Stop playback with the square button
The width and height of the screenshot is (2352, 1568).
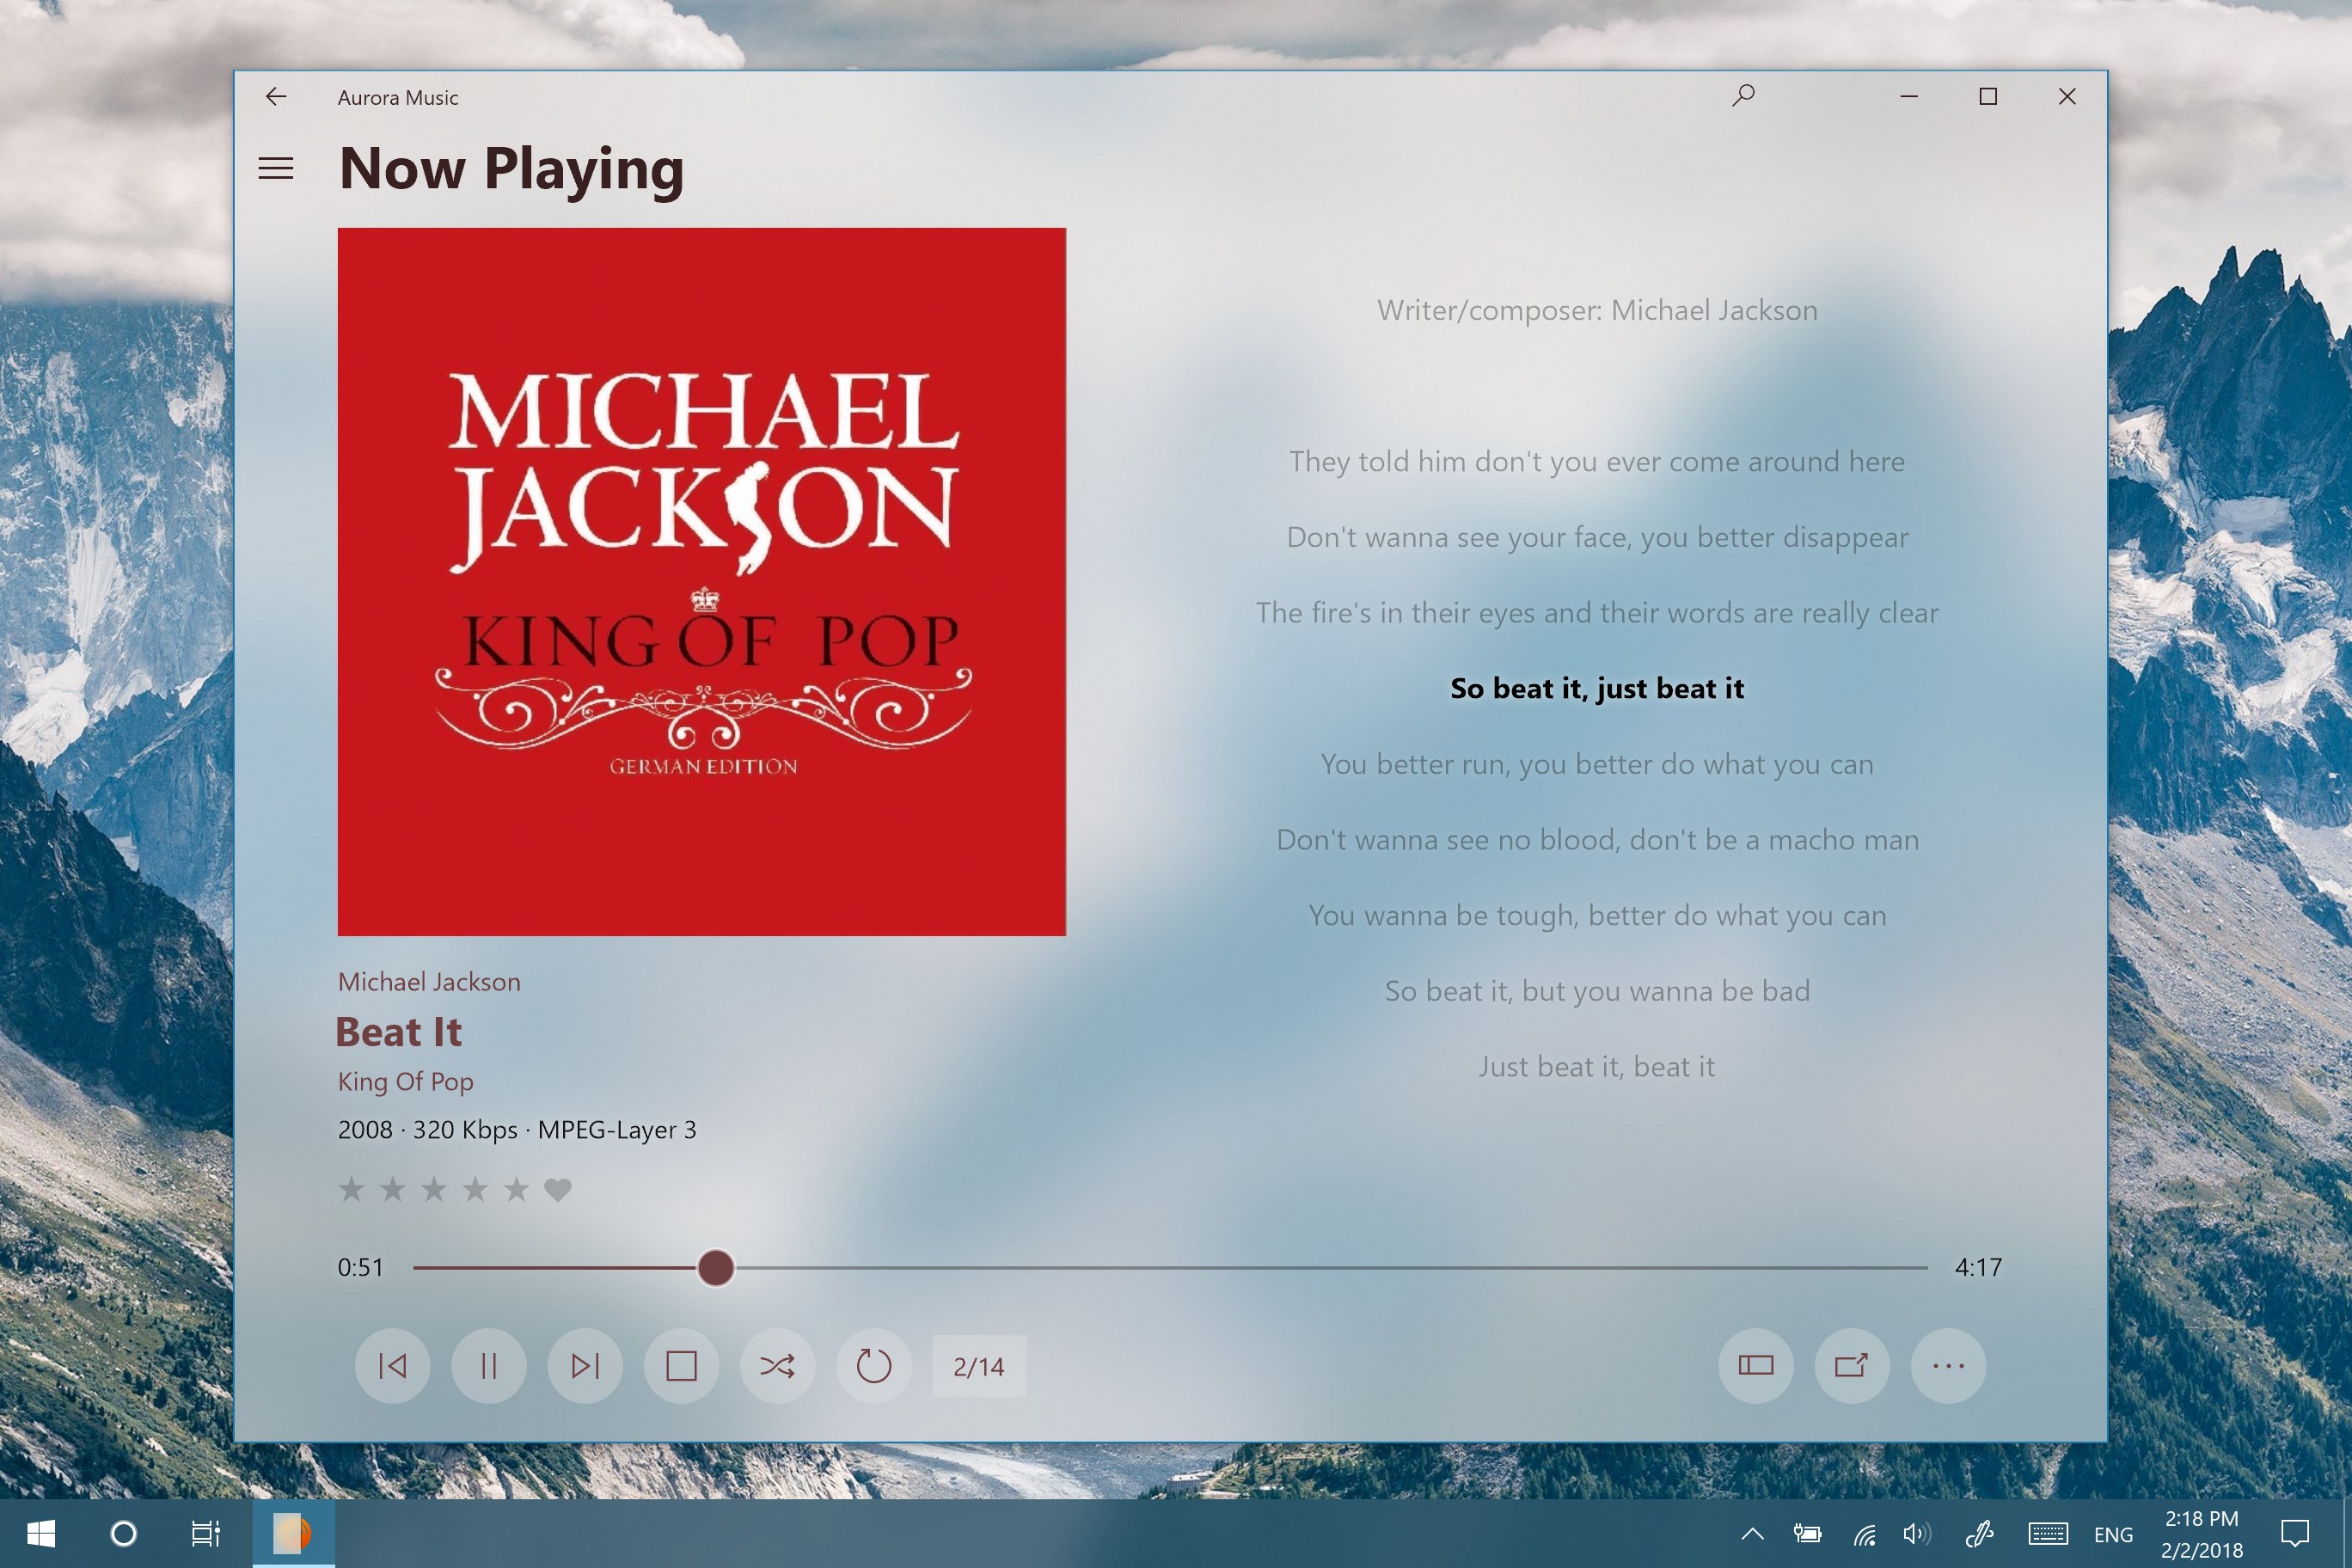(681, 1366)
